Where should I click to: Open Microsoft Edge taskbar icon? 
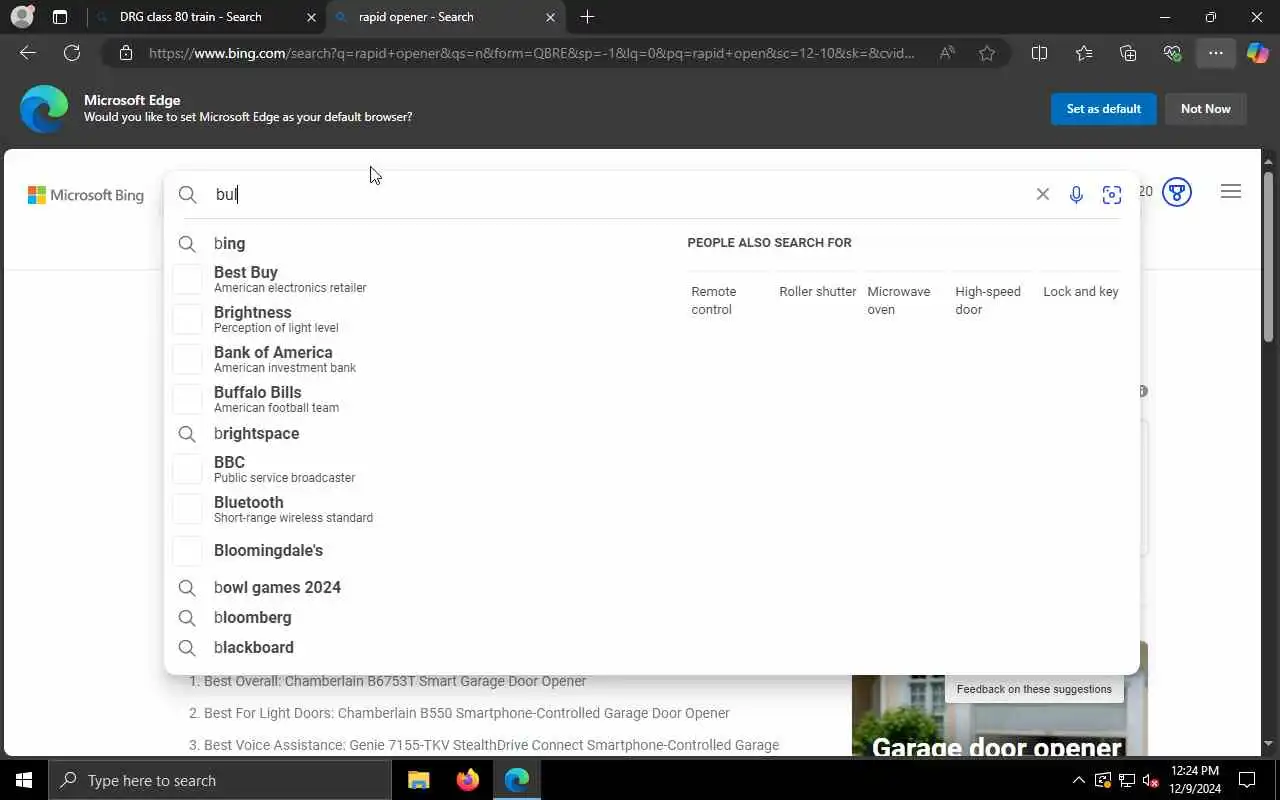(x=516, y=780)
